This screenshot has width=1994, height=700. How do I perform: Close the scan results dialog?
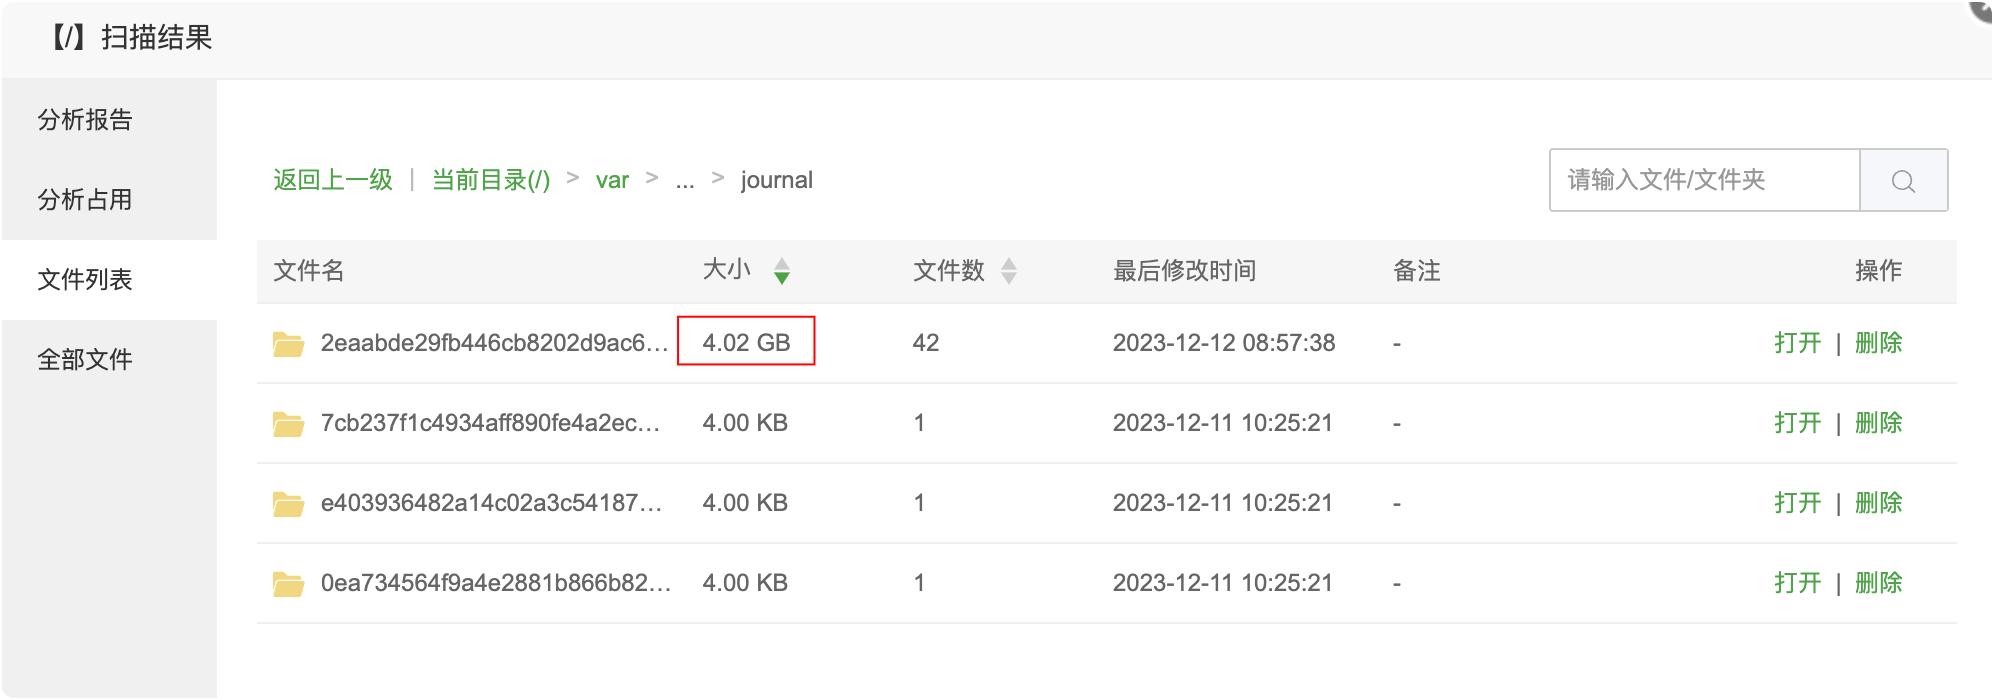tap(1982, 8)
